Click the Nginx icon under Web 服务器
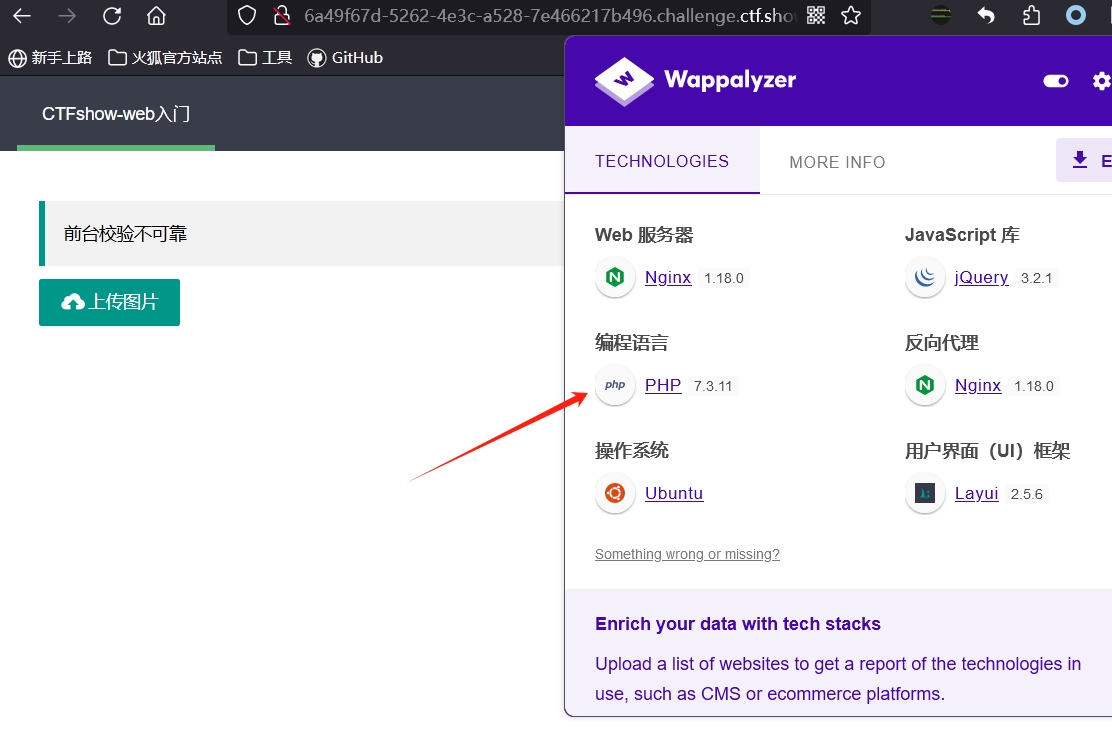 point(615,277)
